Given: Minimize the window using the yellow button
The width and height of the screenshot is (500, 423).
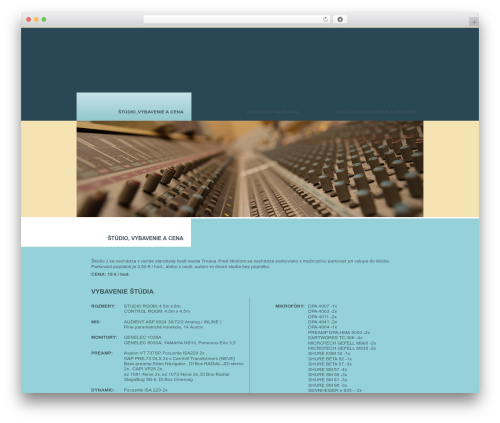Looking at the screenshot, I should point(36,19).
